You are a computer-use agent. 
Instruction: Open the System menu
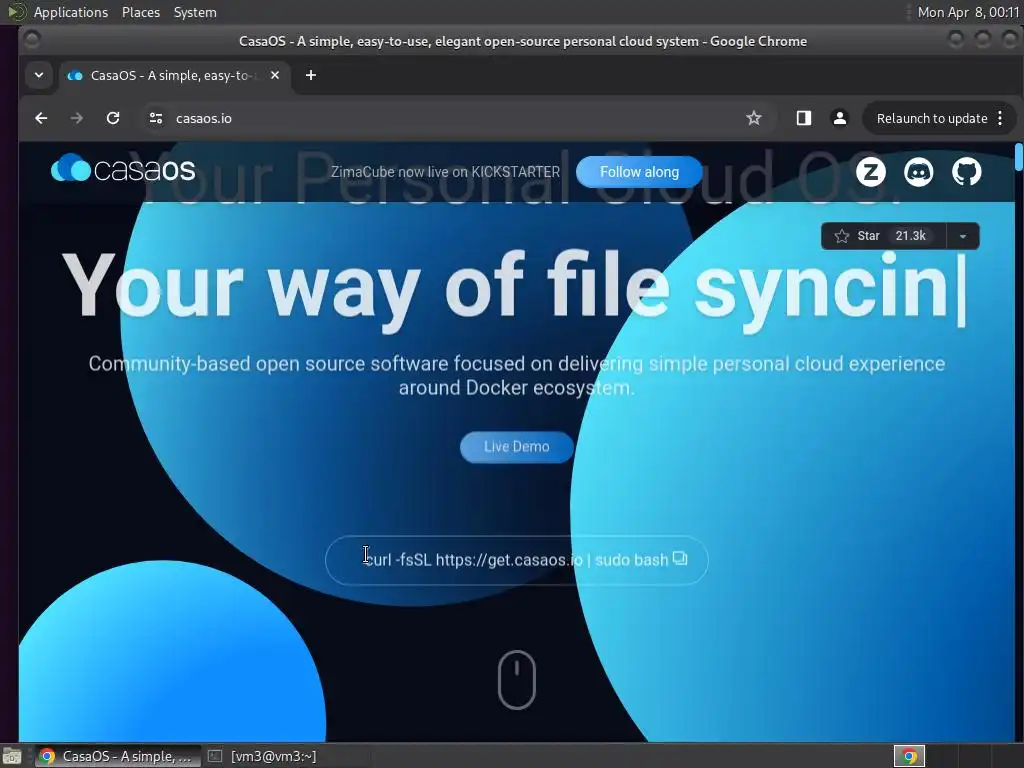(195, 12)
